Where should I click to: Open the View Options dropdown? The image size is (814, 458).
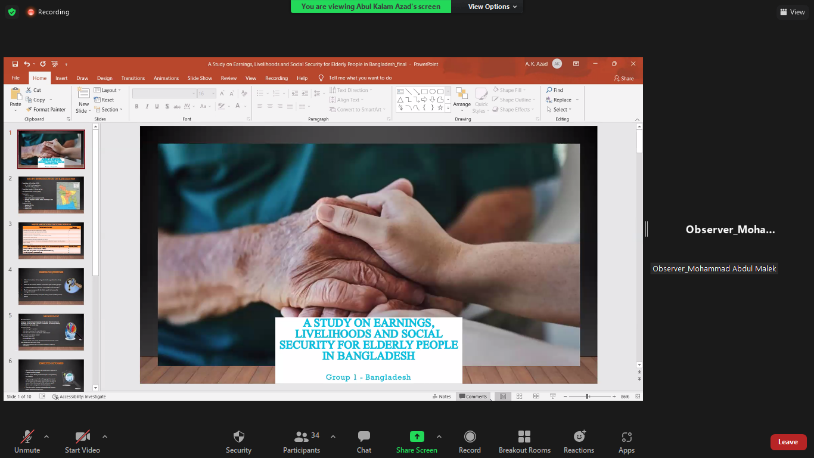click(x=492, y=7)
